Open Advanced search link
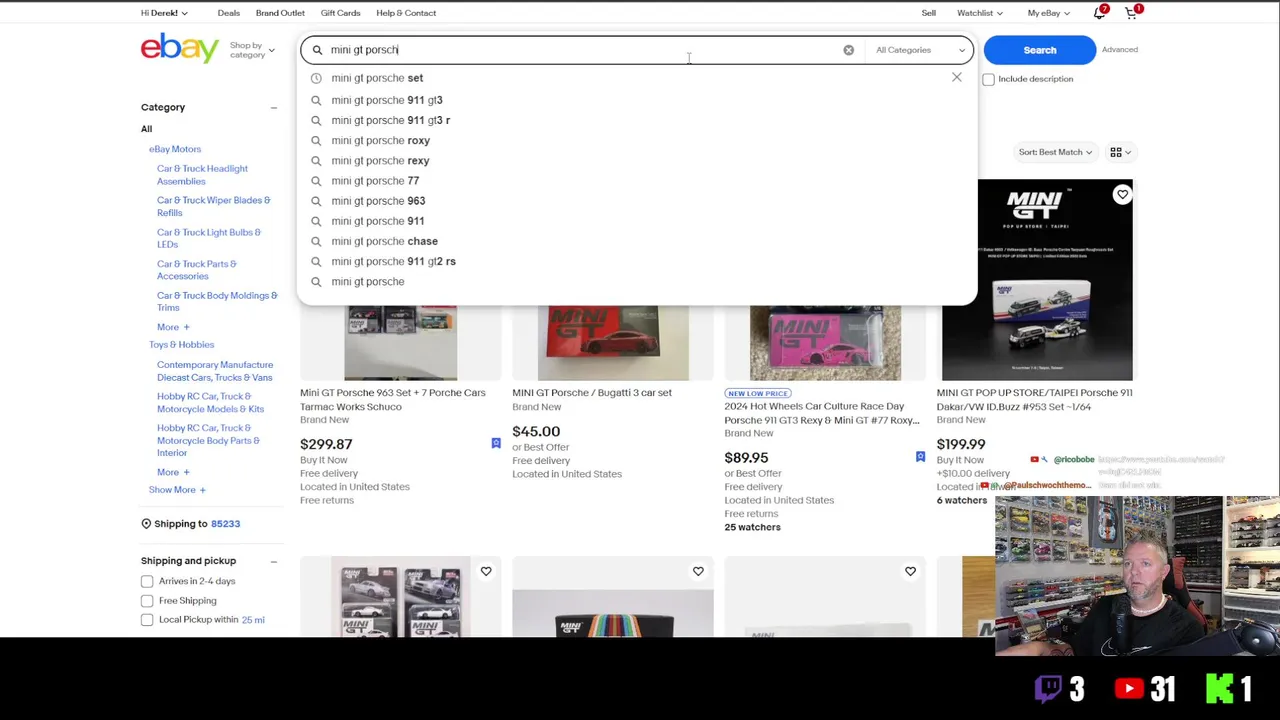The image size is (1280, 720). 1120,50
